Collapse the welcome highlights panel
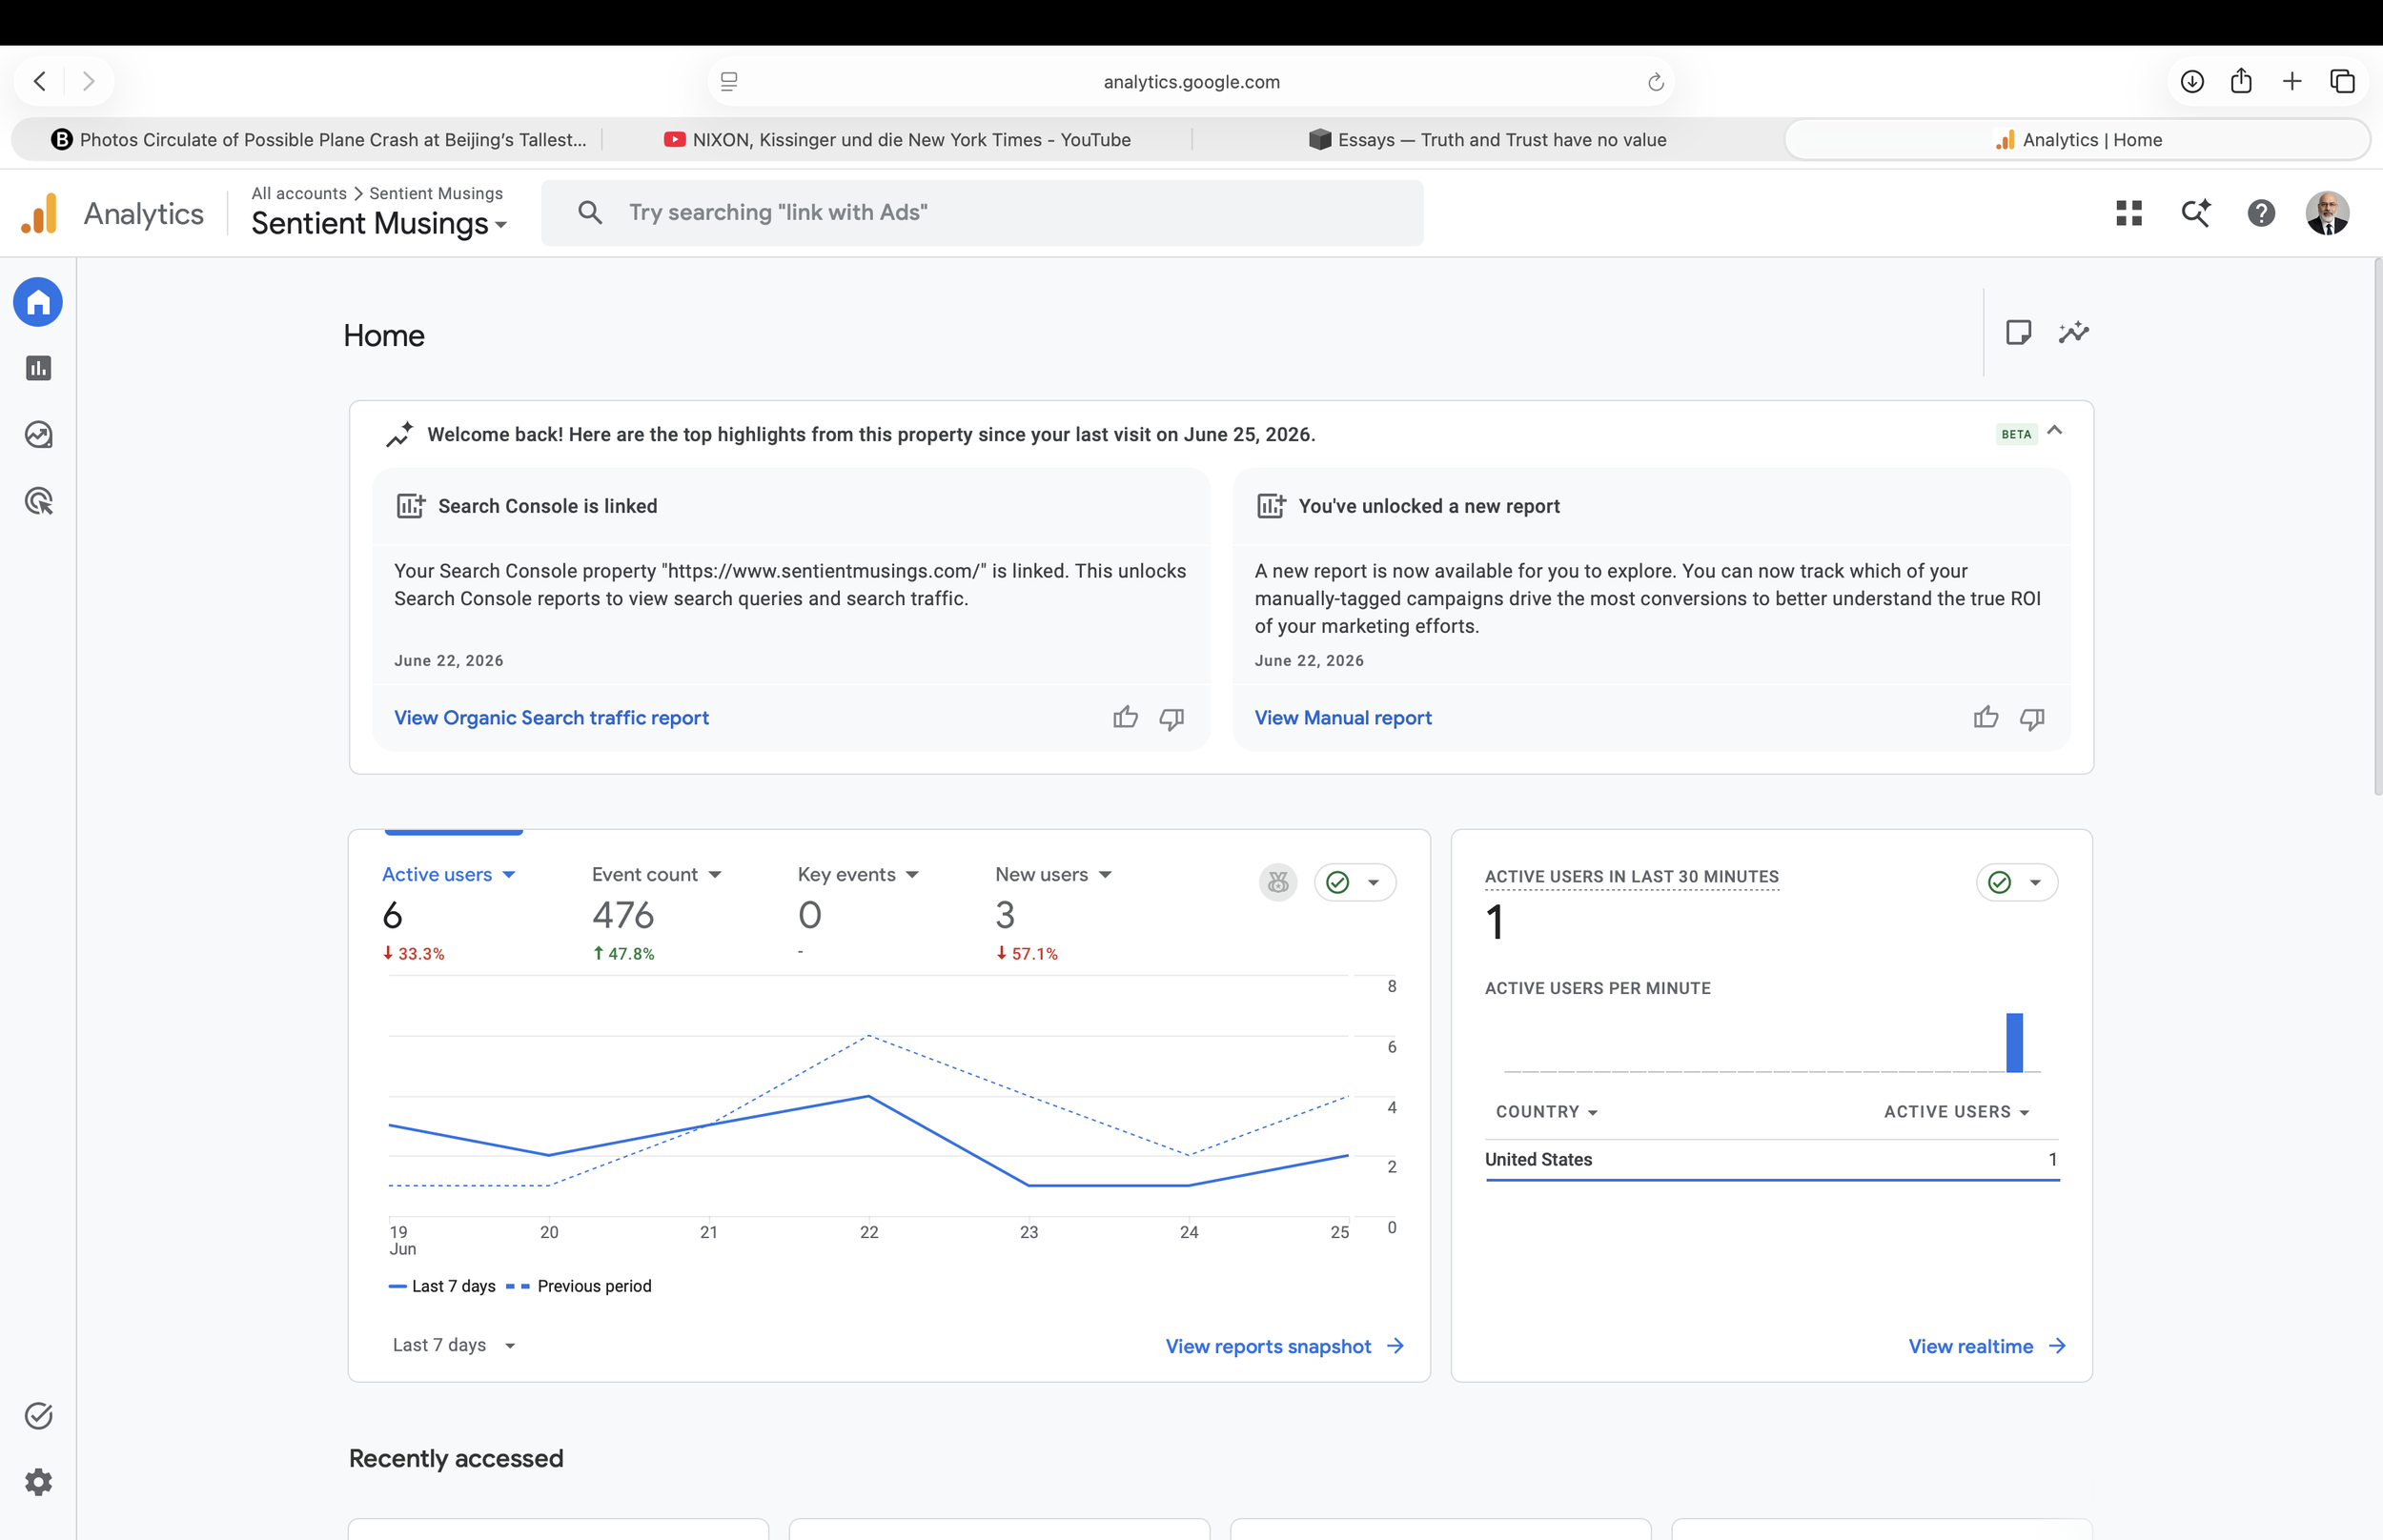This screenshot has width=2383, height=1540. click(x=2055, y=431)
